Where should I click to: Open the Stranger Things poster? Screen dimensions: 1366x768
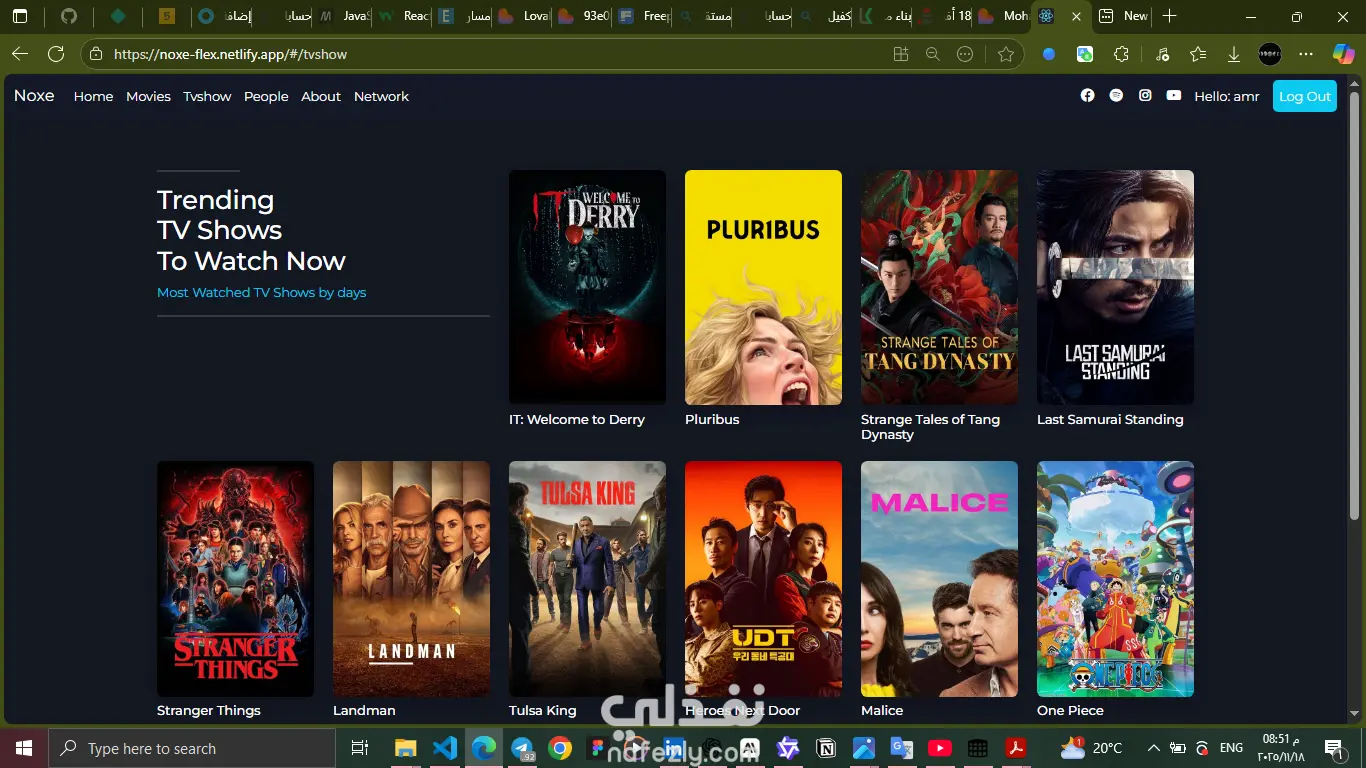click(x=235, y=579)
